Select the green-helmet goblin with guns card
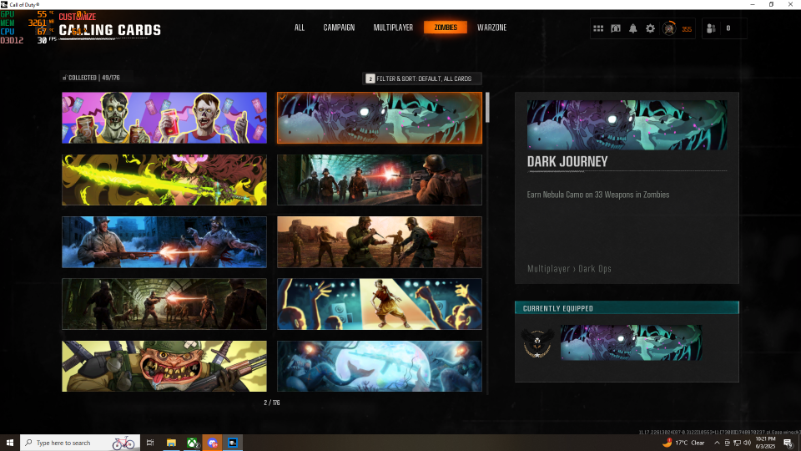 tap(164, 366)
